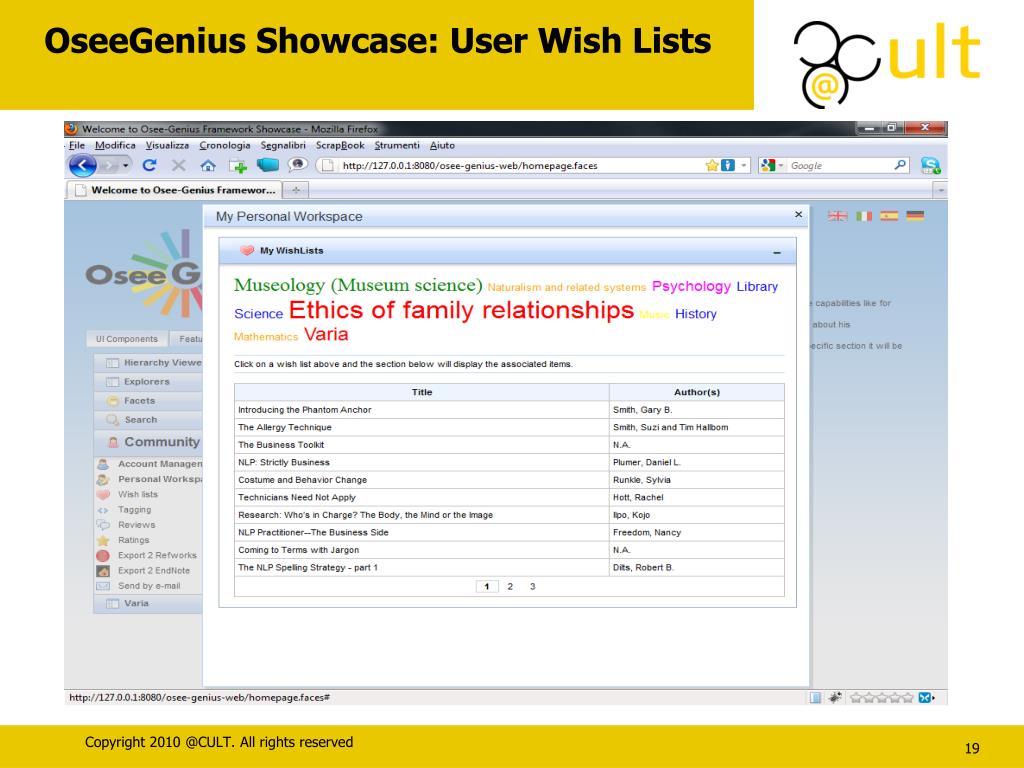Switch language to Italian flag

(864, 216)
